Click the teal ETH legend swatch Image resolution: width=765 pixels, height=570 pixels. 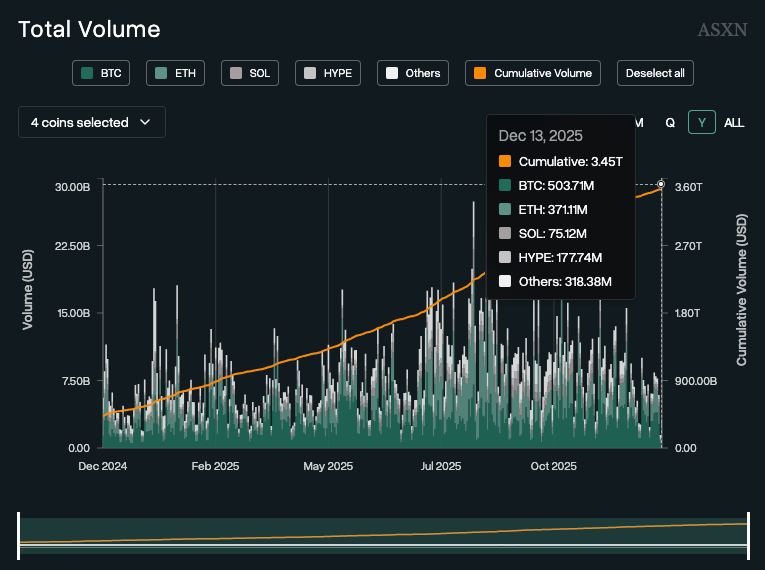(x=161, y=73)
